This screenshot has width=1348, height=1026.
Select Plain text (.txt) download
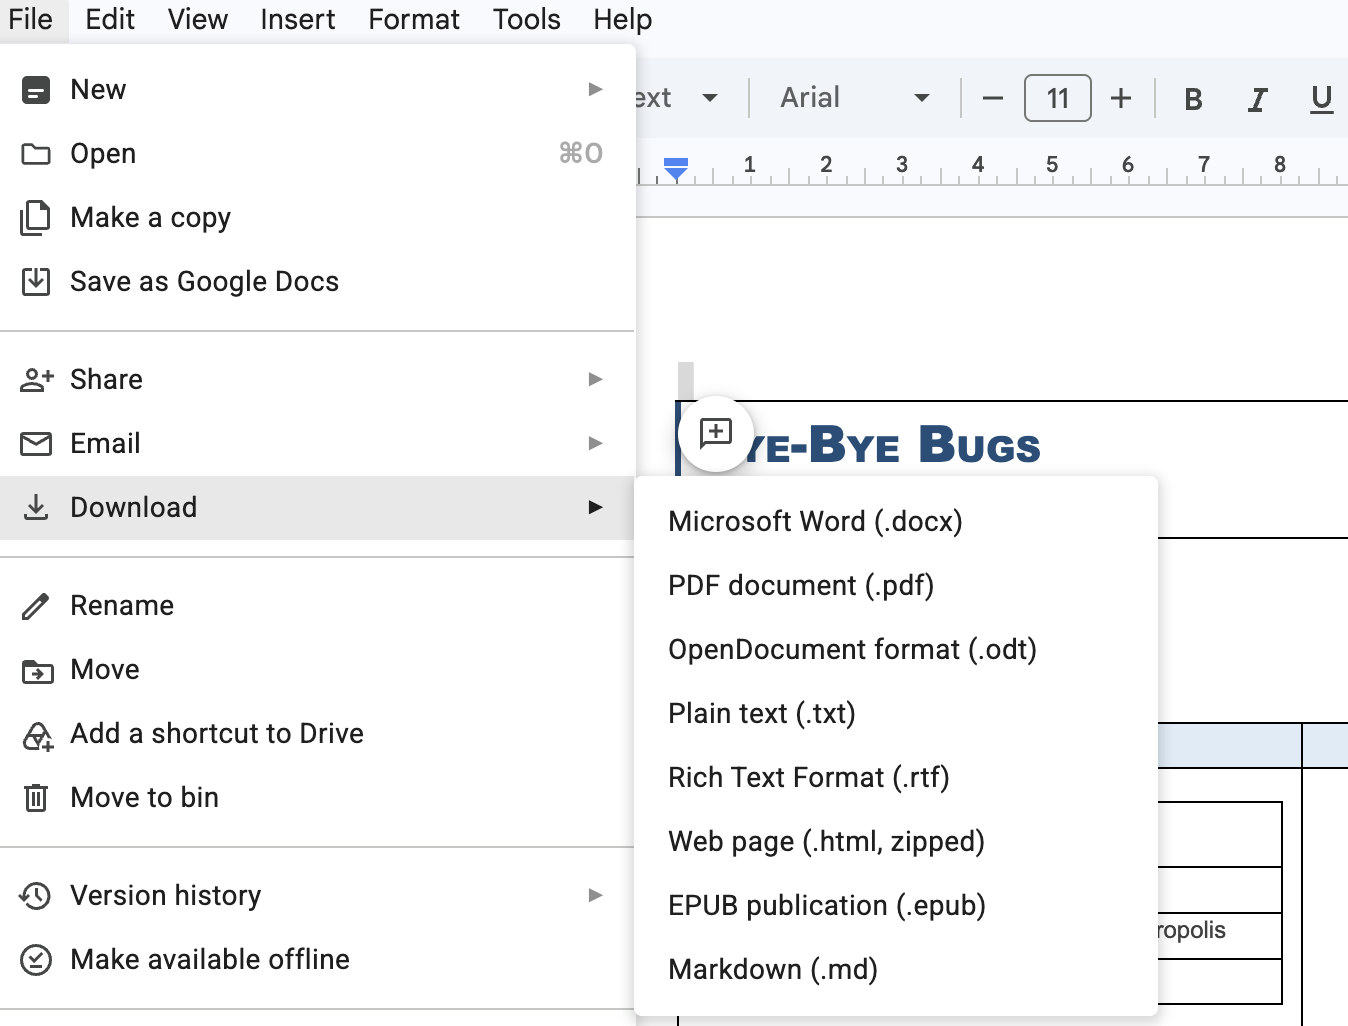pyautogui.click(x=896, y=714)
